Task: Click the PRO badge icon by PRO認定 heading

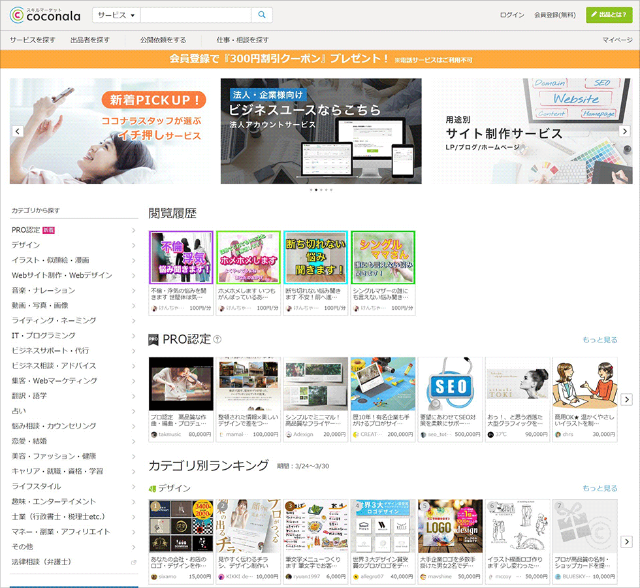Action: click(x=154, y=340)
